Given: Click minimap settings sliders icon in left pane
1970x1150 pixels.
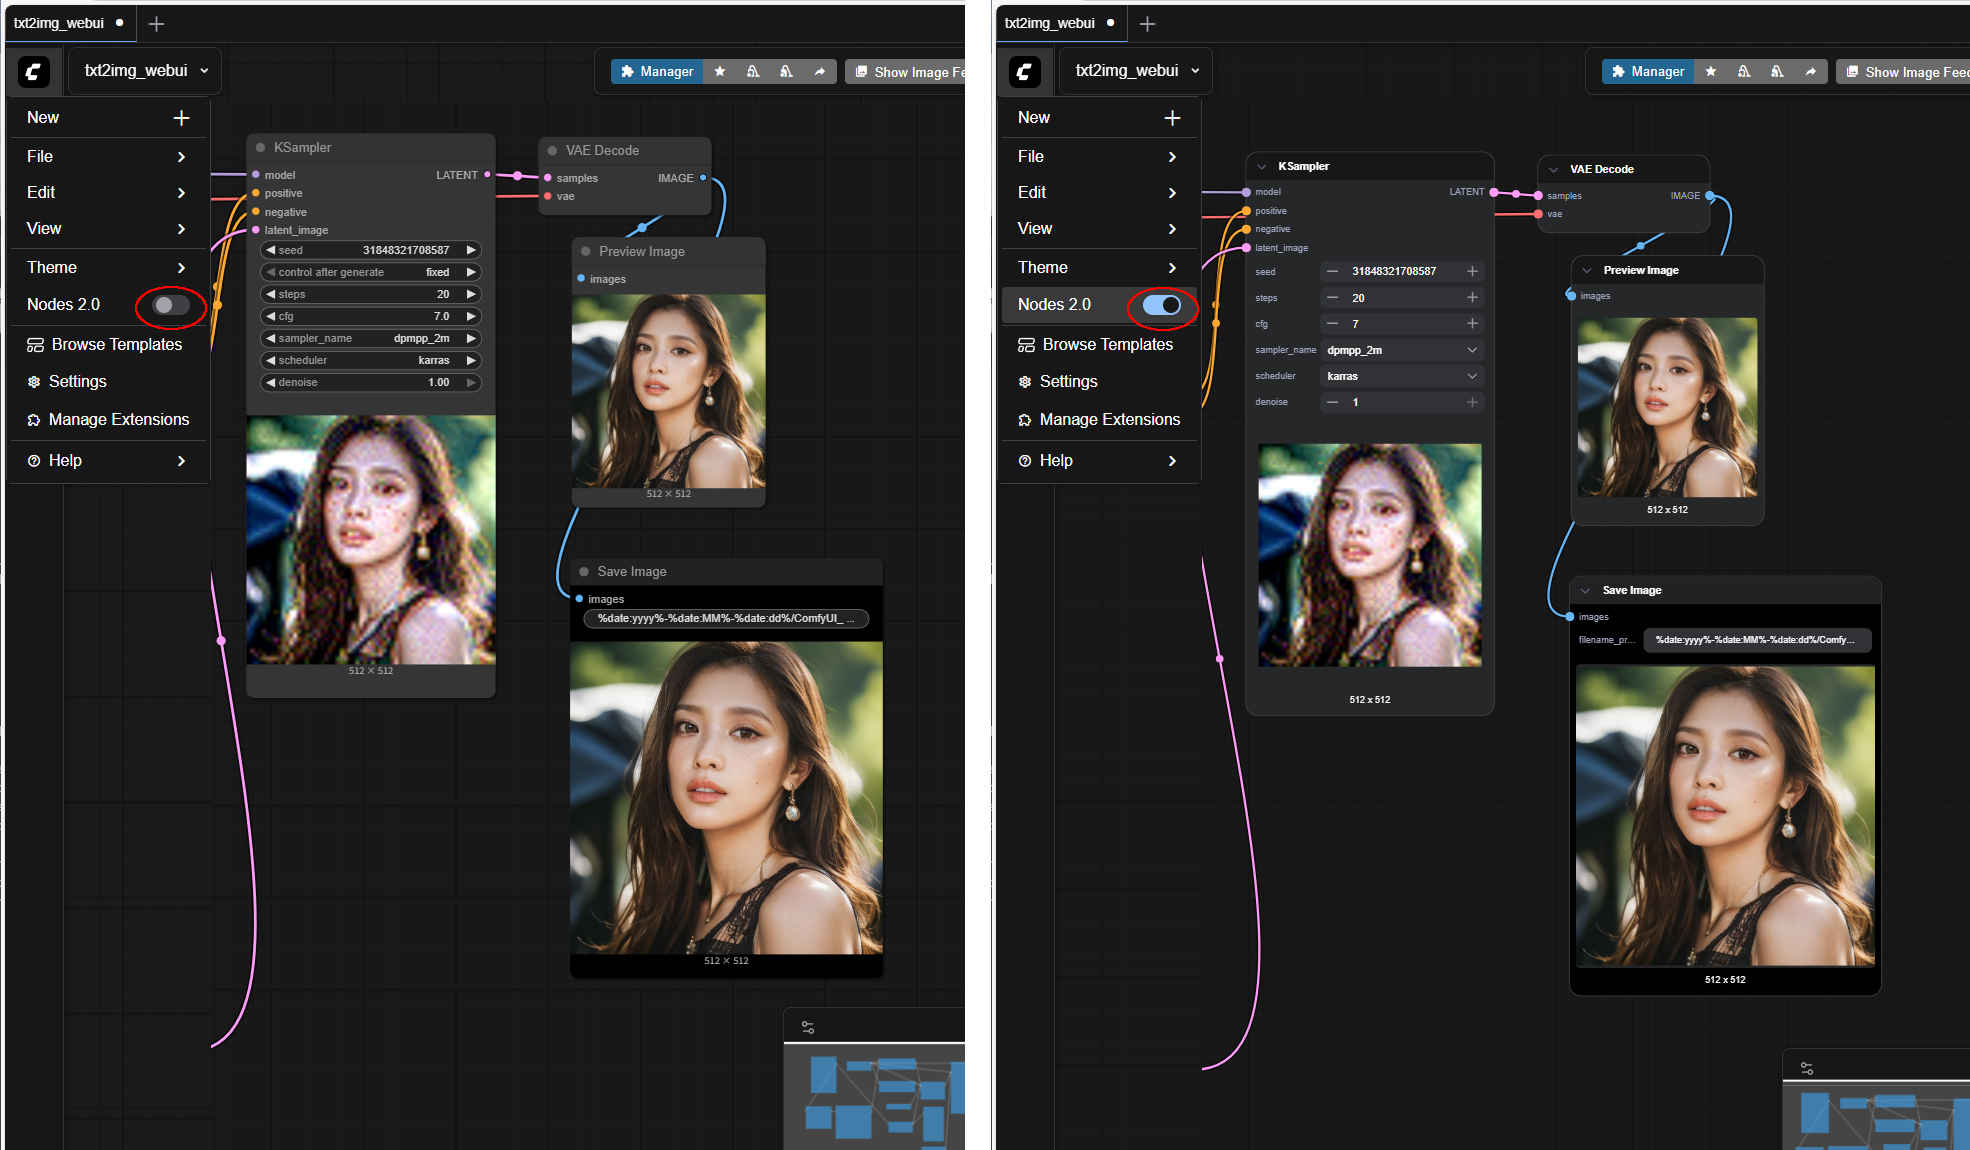Looking at the screenshot, I should pos(808,1027).
